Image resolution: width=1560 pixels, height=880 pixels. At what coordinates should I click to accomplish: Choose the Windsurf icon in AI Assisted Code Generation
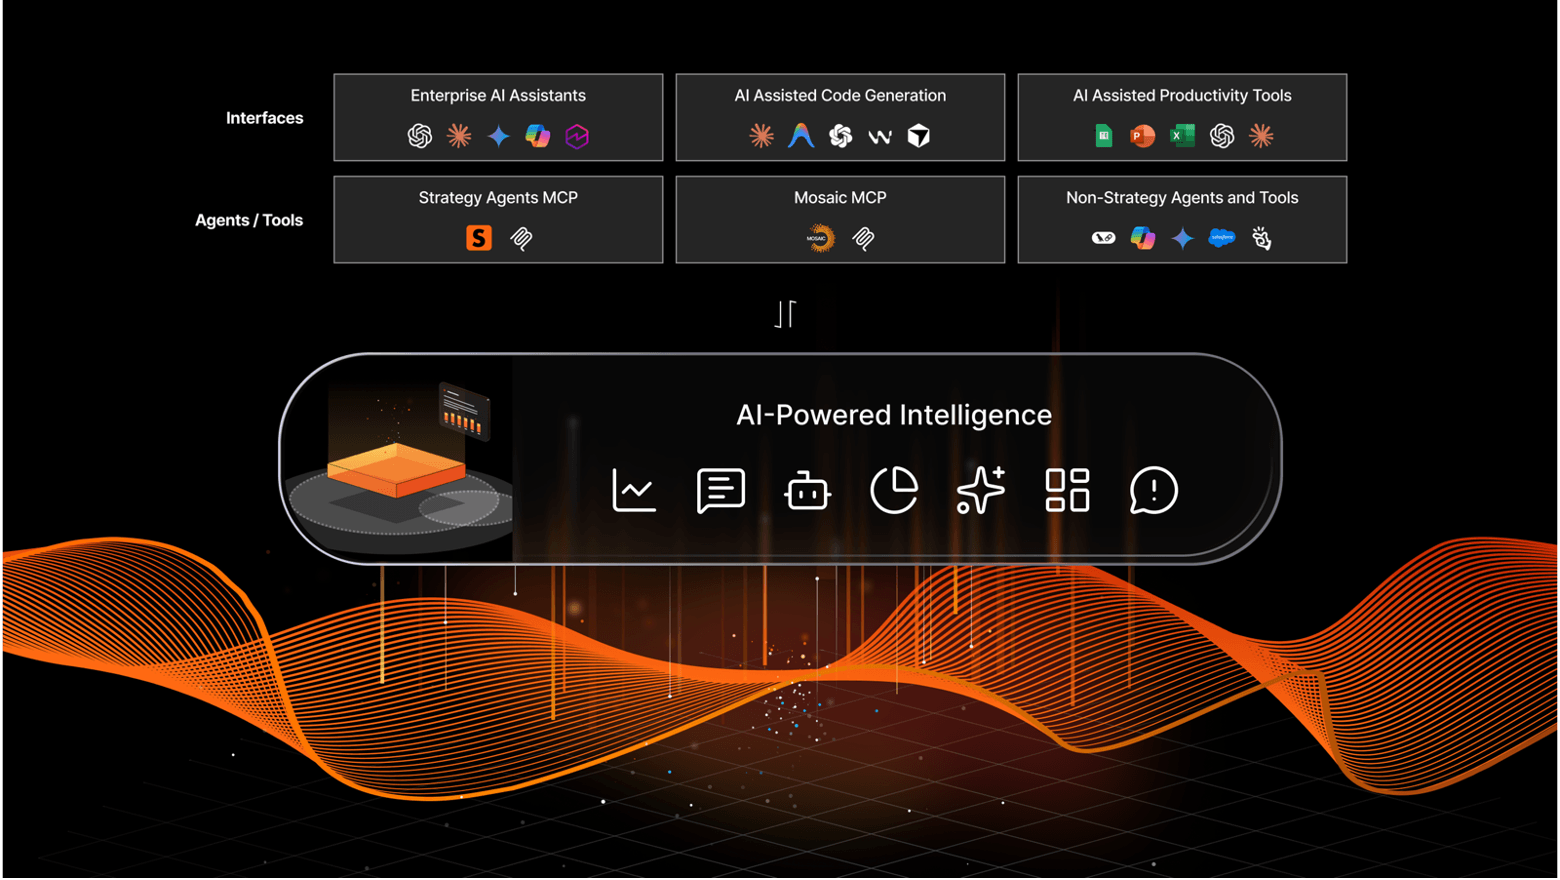(880, 137)
